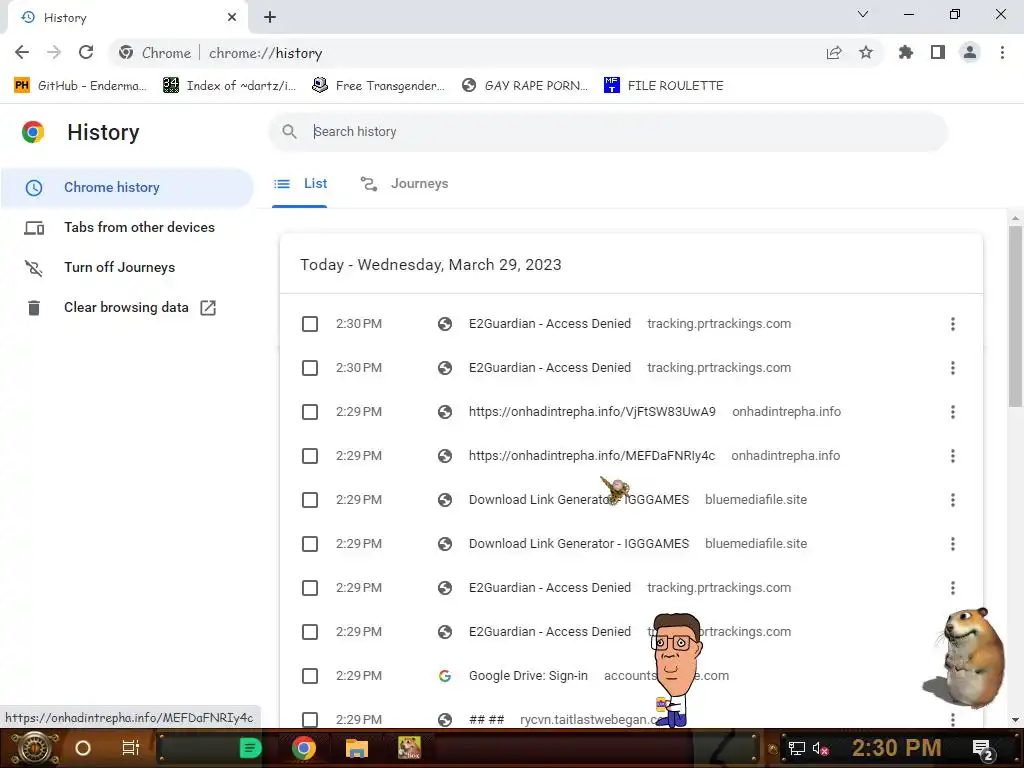Screen dimensions: 1024x768
Task: Open the notification center icon
Action: click(983, 749)
